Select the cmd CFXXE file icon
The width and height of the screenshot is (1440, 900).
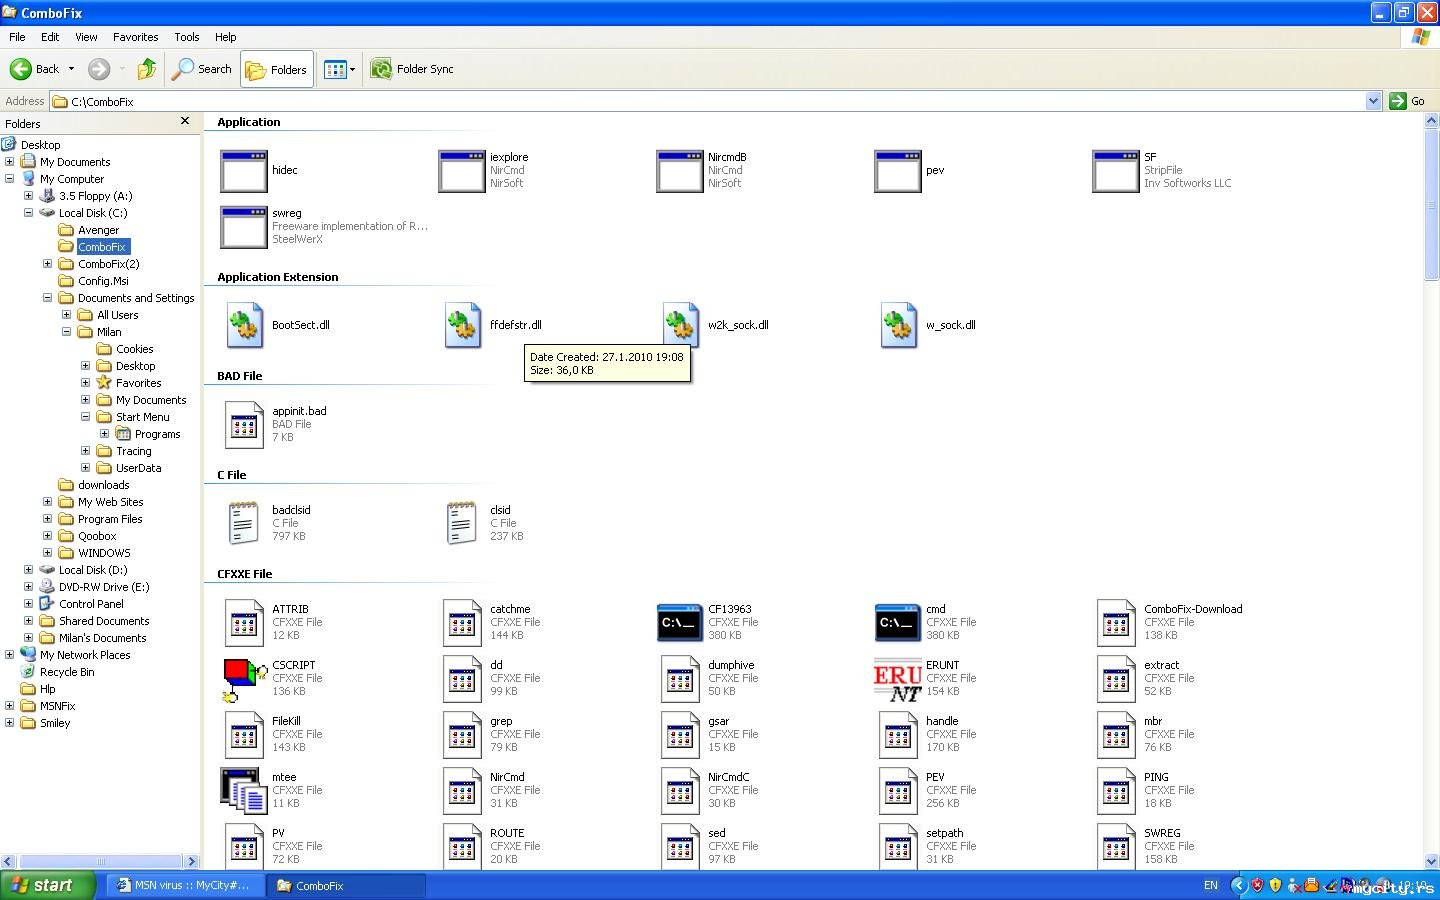click(897, 622)
